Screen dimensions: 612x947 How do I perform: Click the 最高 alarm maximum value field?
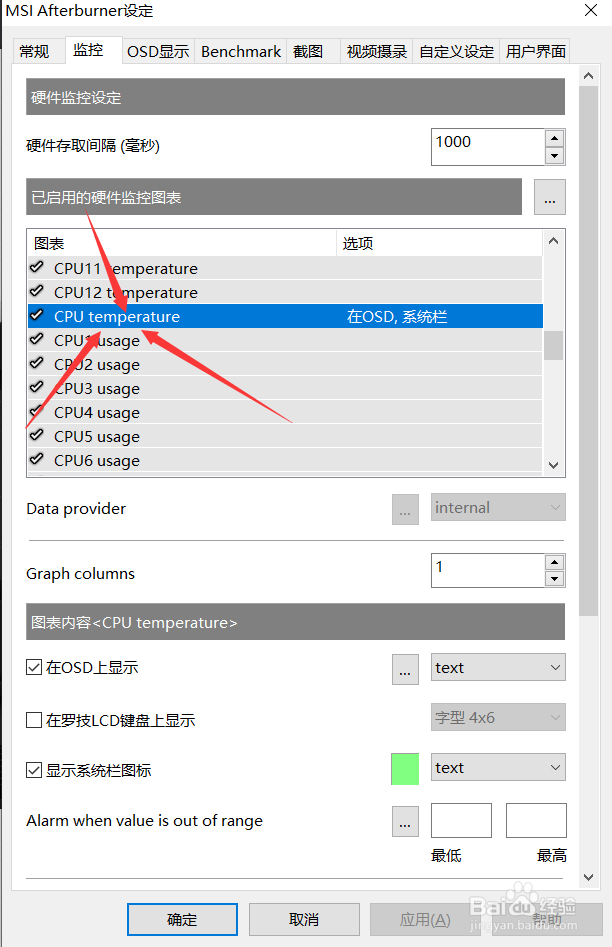click(x=536, y=820)
